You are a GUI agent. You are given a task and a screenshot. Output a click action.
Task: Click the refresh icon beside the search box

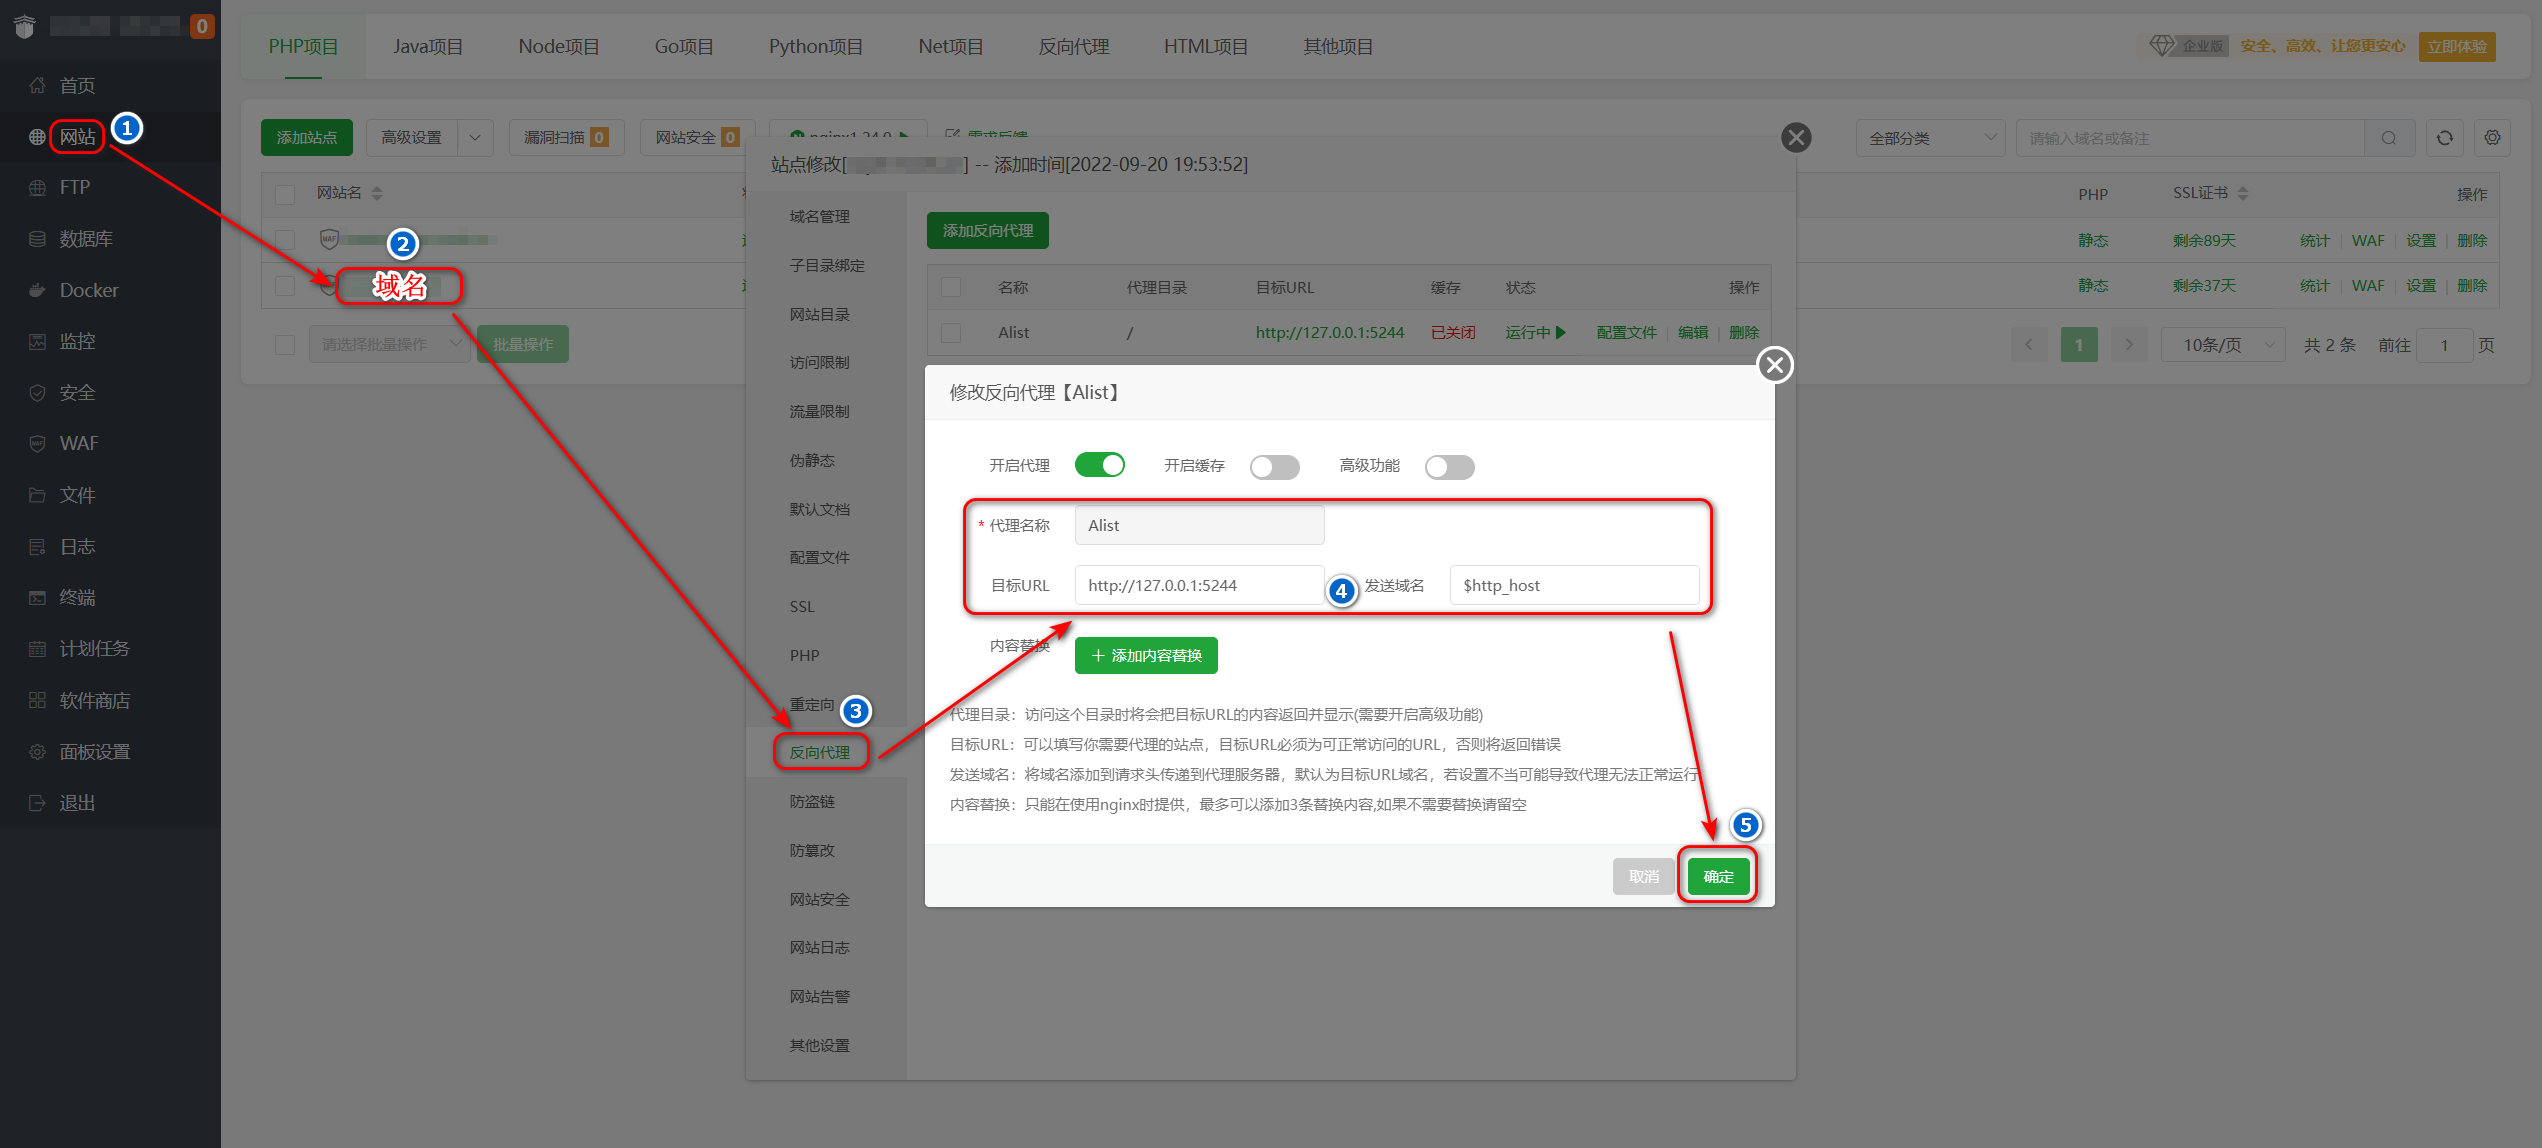tap(2444, 138)
